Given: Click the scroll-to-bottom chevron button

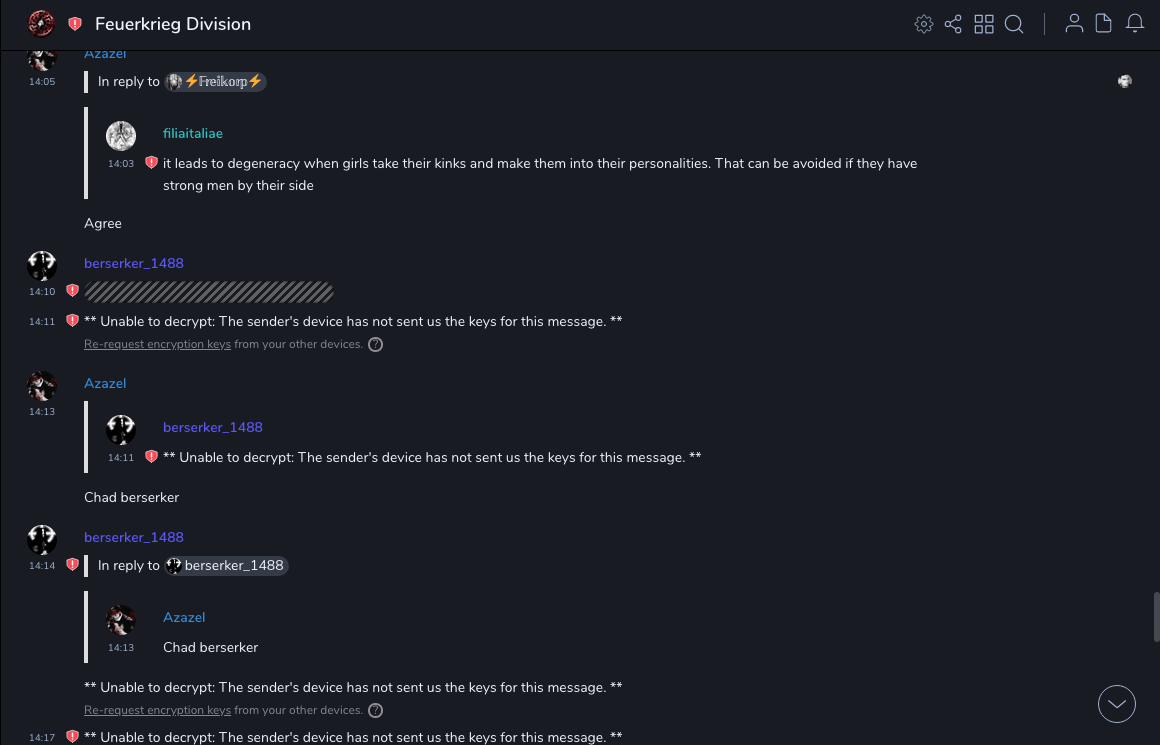Looking at the screenshot, I should [x=1117, y=704].
